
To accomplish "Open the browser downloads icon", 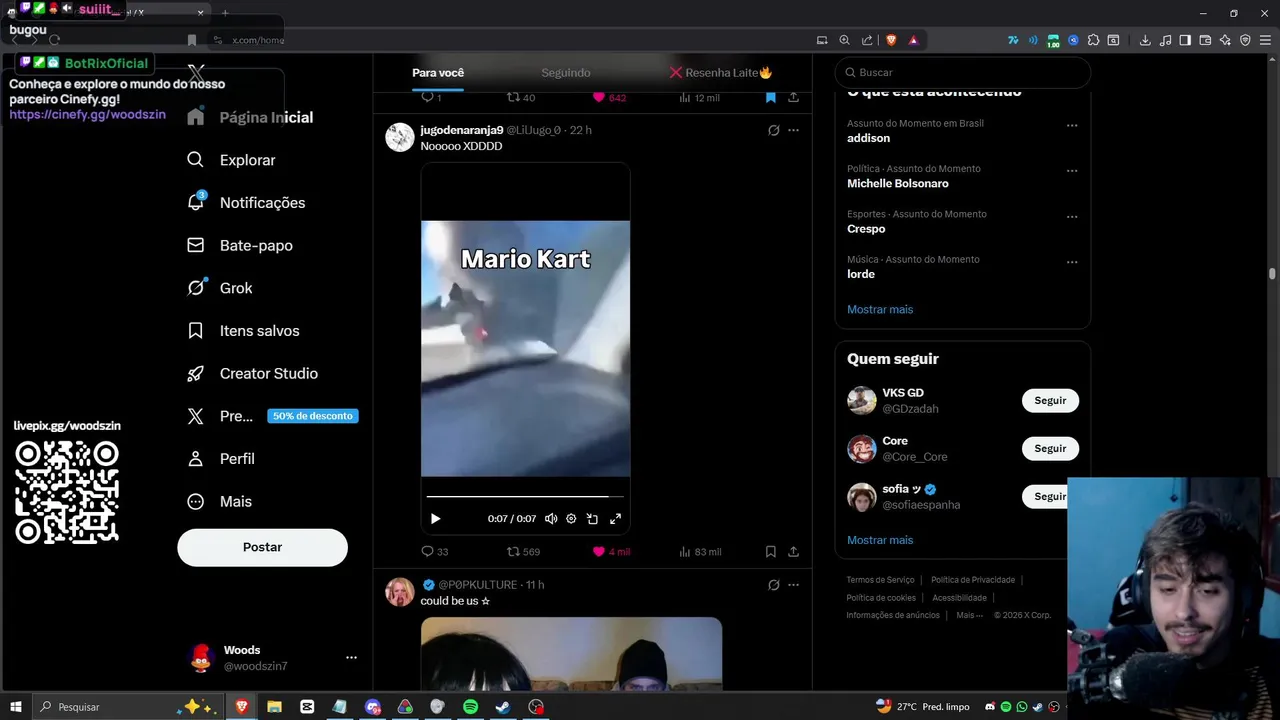I will tap(1145, 40).
